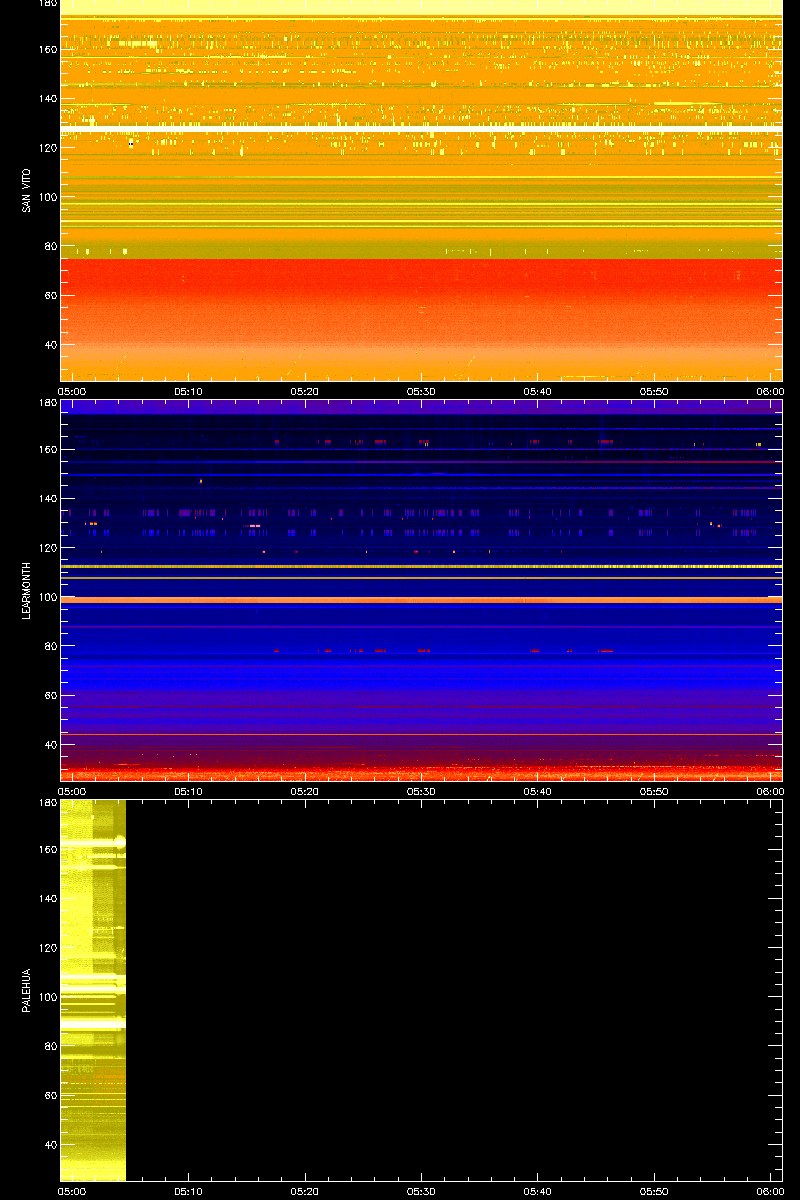
Task: Select the 160 frequency label on Learmonth axis
Action: (x=46, y=450)
